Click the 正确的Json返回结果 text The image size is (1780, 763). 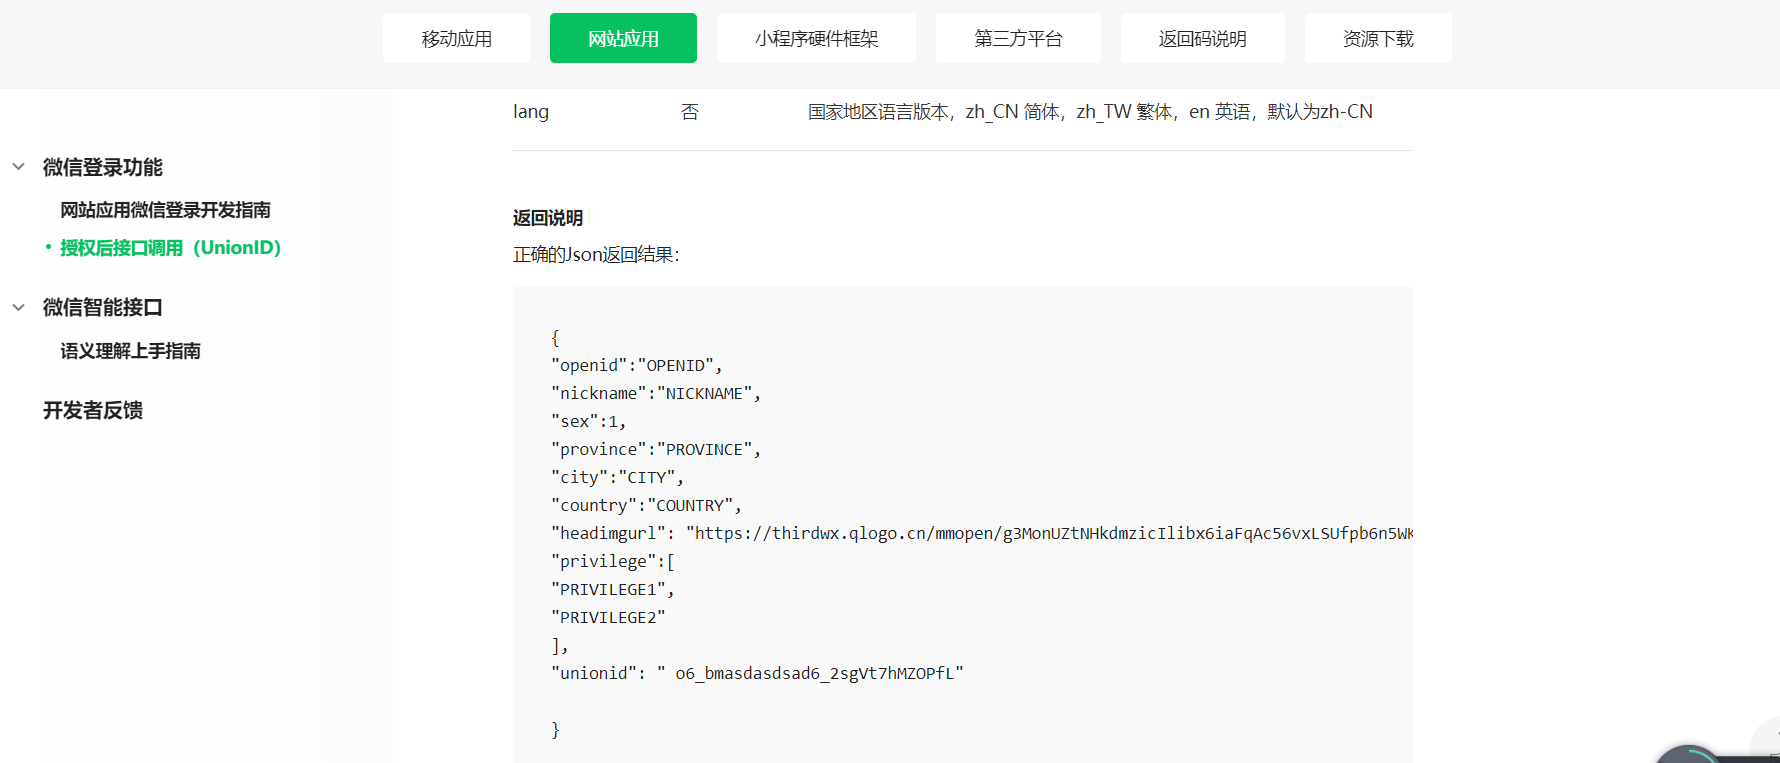[x=596, y=255]
